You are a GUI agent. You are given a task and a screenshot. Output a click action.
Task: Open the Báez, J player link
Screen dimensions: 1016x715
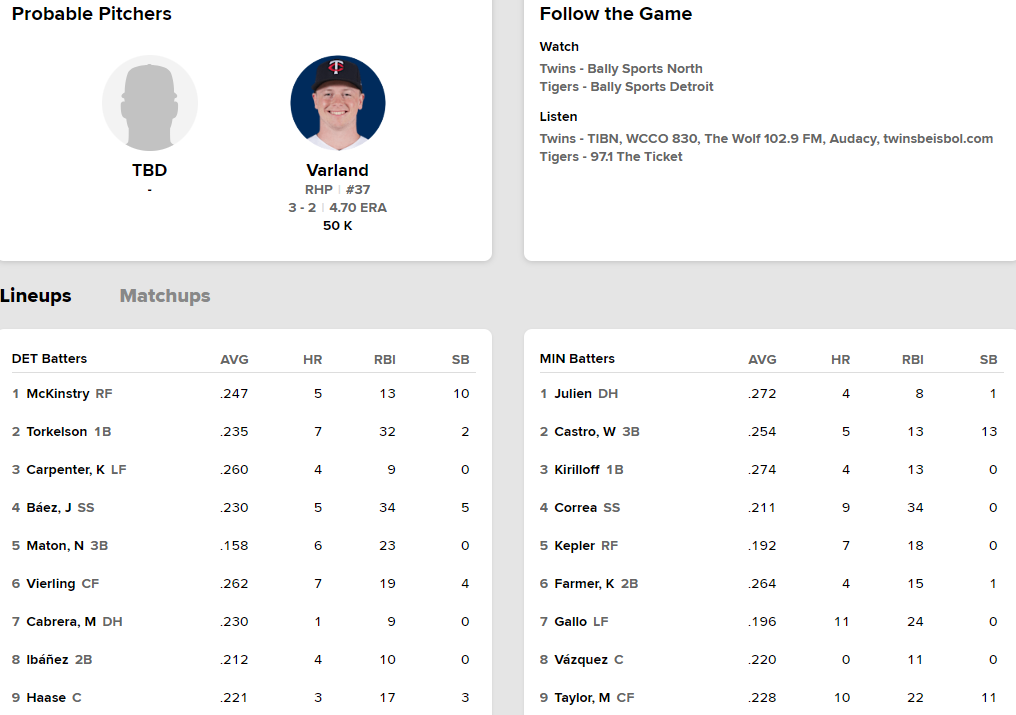coord(50,508)
